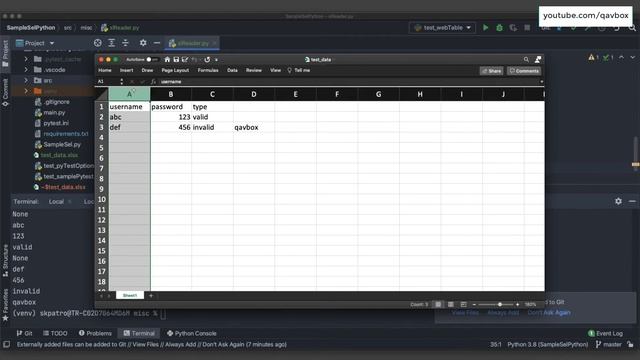
Task: Open the Python Console tool window tab
Action: (x=191, y=333)
